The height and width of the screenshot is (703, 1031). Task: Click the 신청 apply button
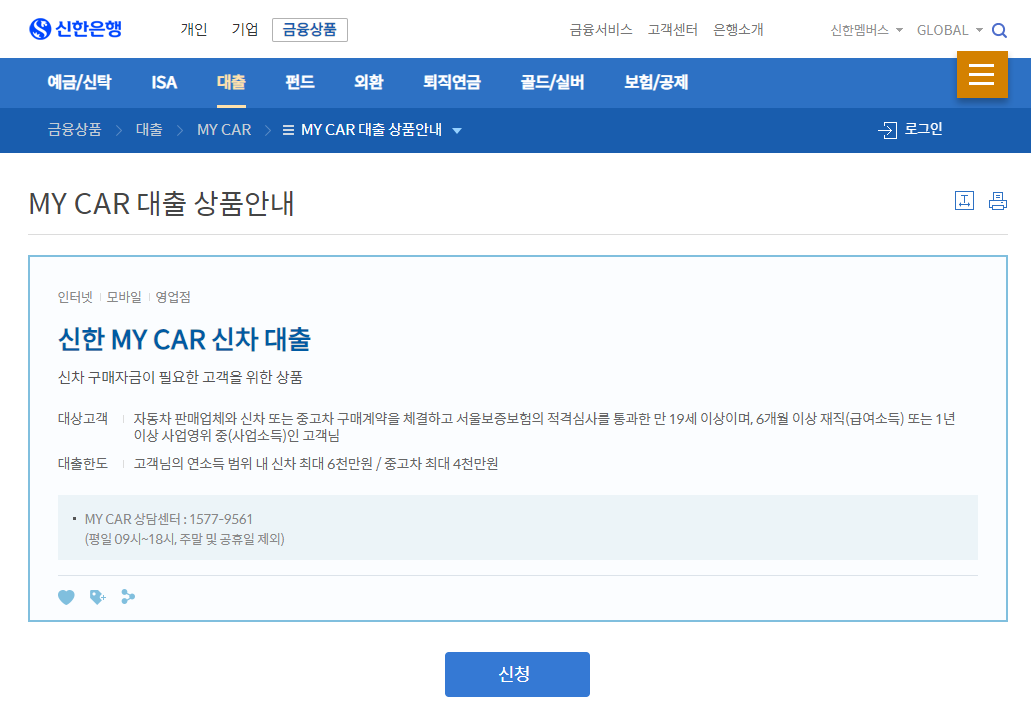[517, 674]
